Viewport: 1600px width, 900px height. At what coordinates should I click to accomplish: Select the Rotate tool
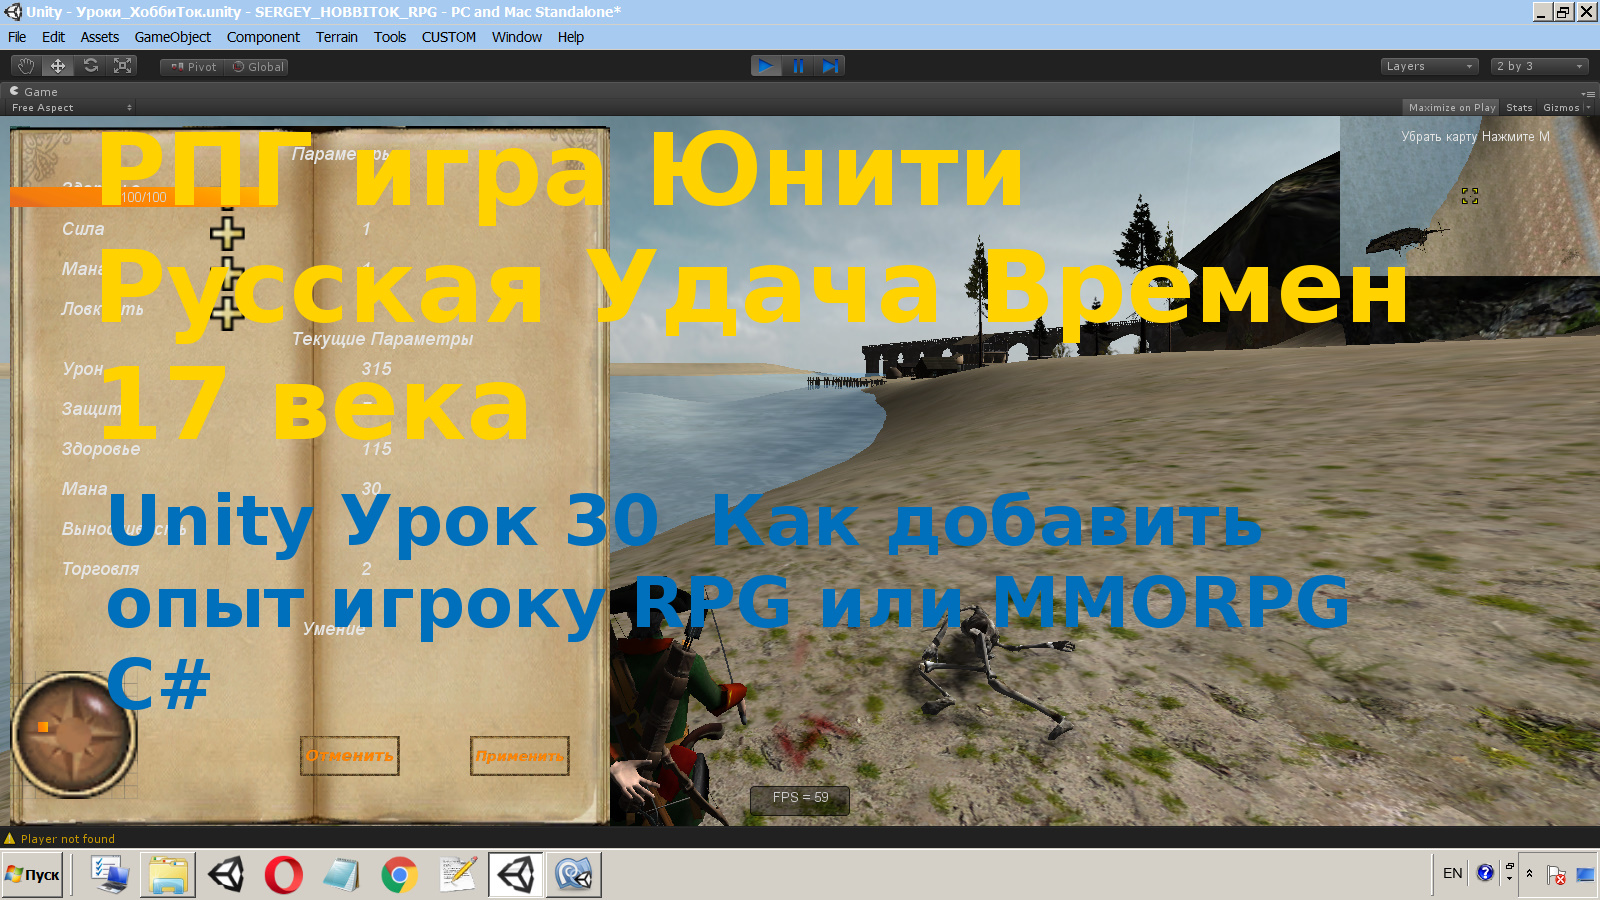pyautogui.click(x=91, y=66)
